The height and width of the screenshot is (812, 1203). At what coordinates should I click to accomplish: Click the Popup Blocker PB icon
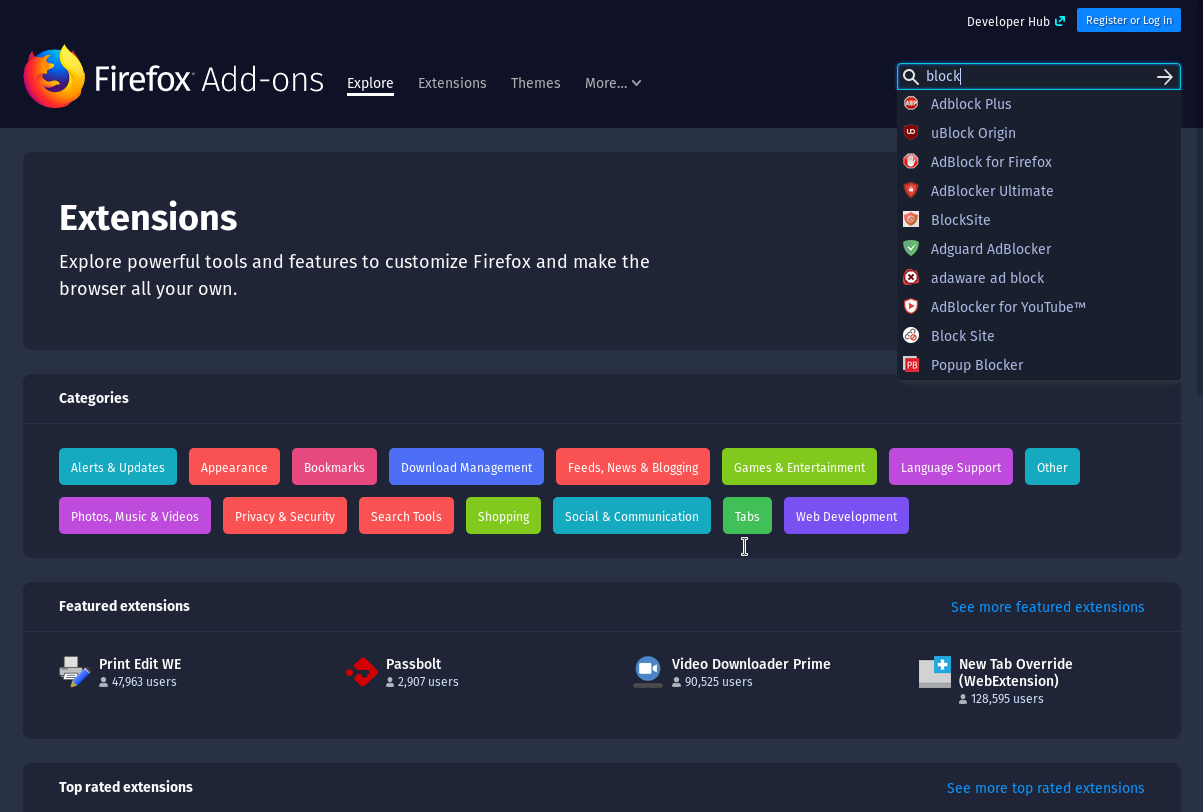coord(911,364)
